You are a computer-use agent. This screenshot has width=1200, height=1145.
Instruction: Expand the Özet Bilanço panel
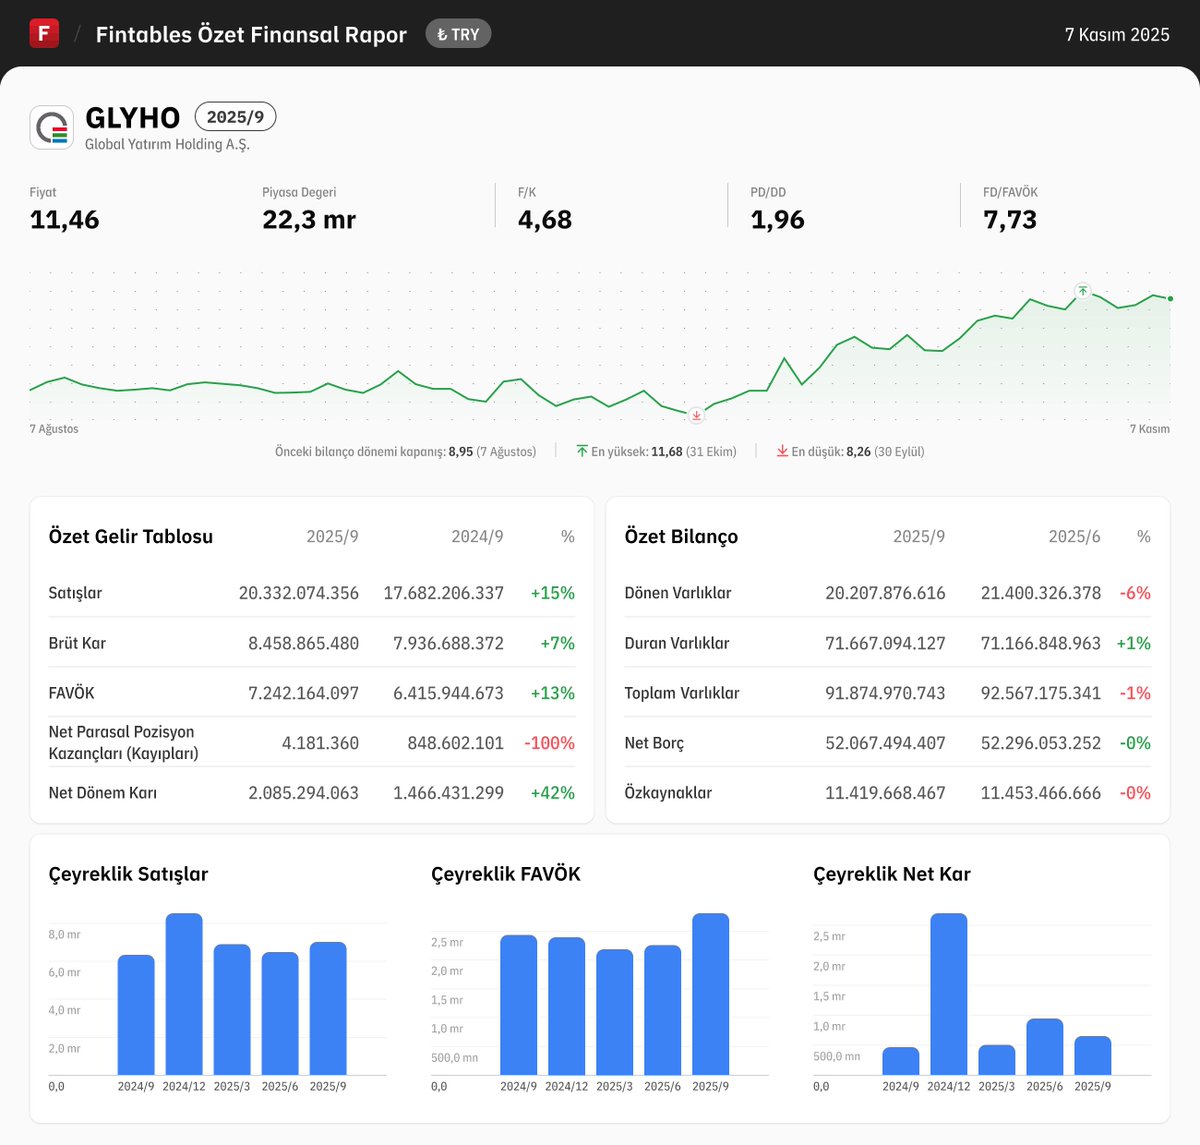(886, 660)
